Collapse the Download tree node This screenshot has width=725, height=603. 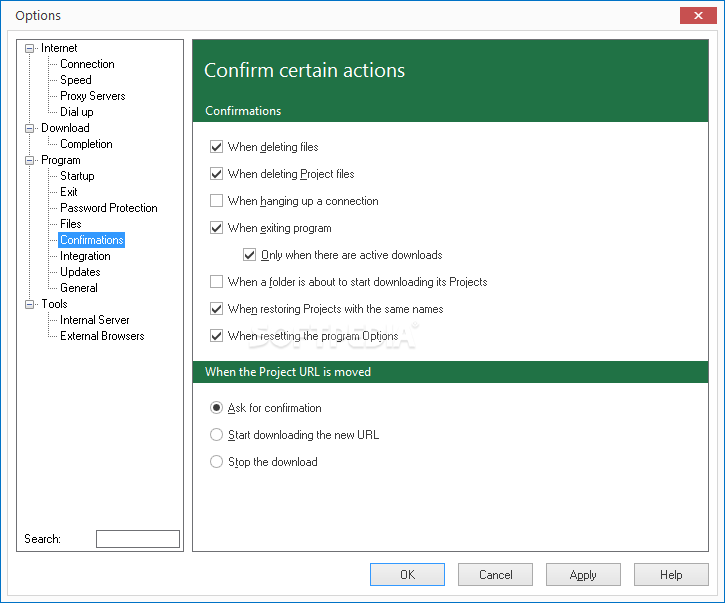click(x=30, y=128)
